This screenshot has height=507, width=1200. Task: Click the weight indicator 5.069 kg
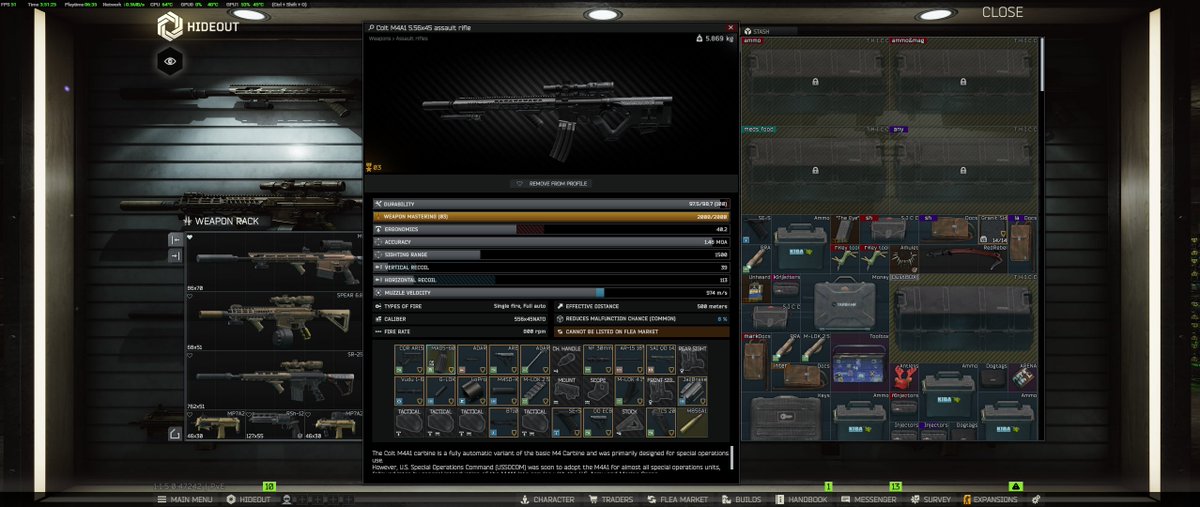(715, 38)
